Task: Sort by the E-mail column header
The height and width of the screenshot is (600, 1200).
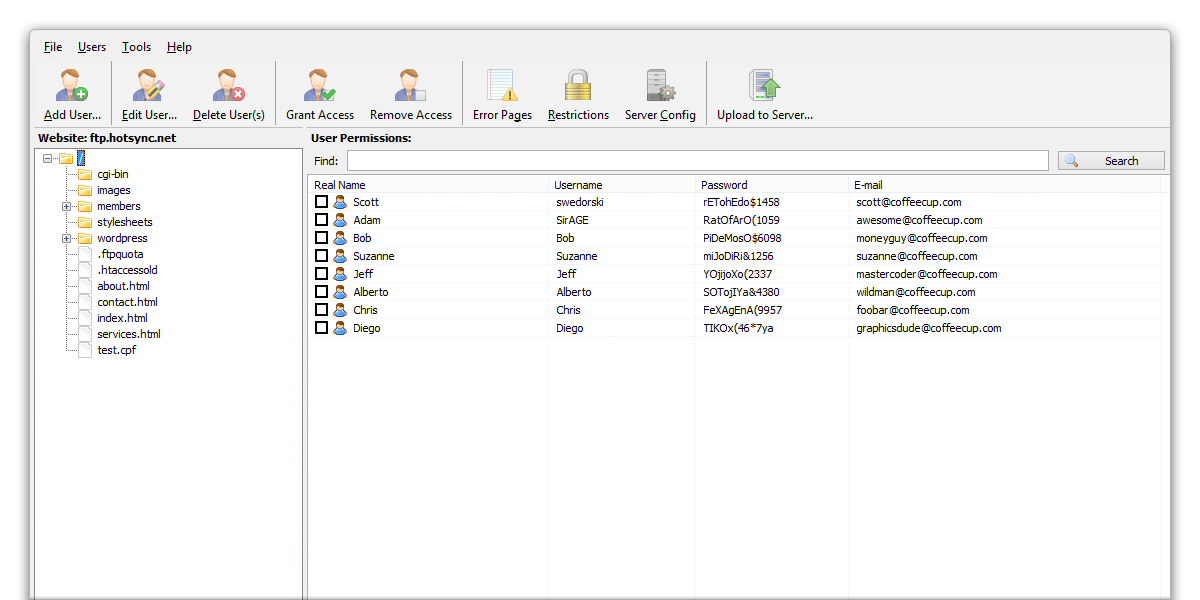Action: [x=1004, y=185]
